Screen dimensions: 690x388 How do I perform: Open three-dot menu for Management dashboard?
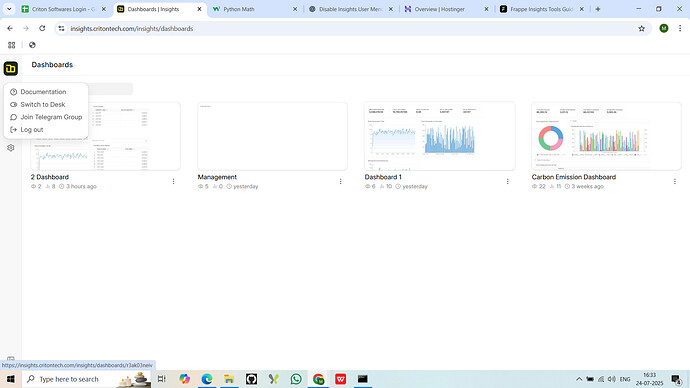pos(341,181)
